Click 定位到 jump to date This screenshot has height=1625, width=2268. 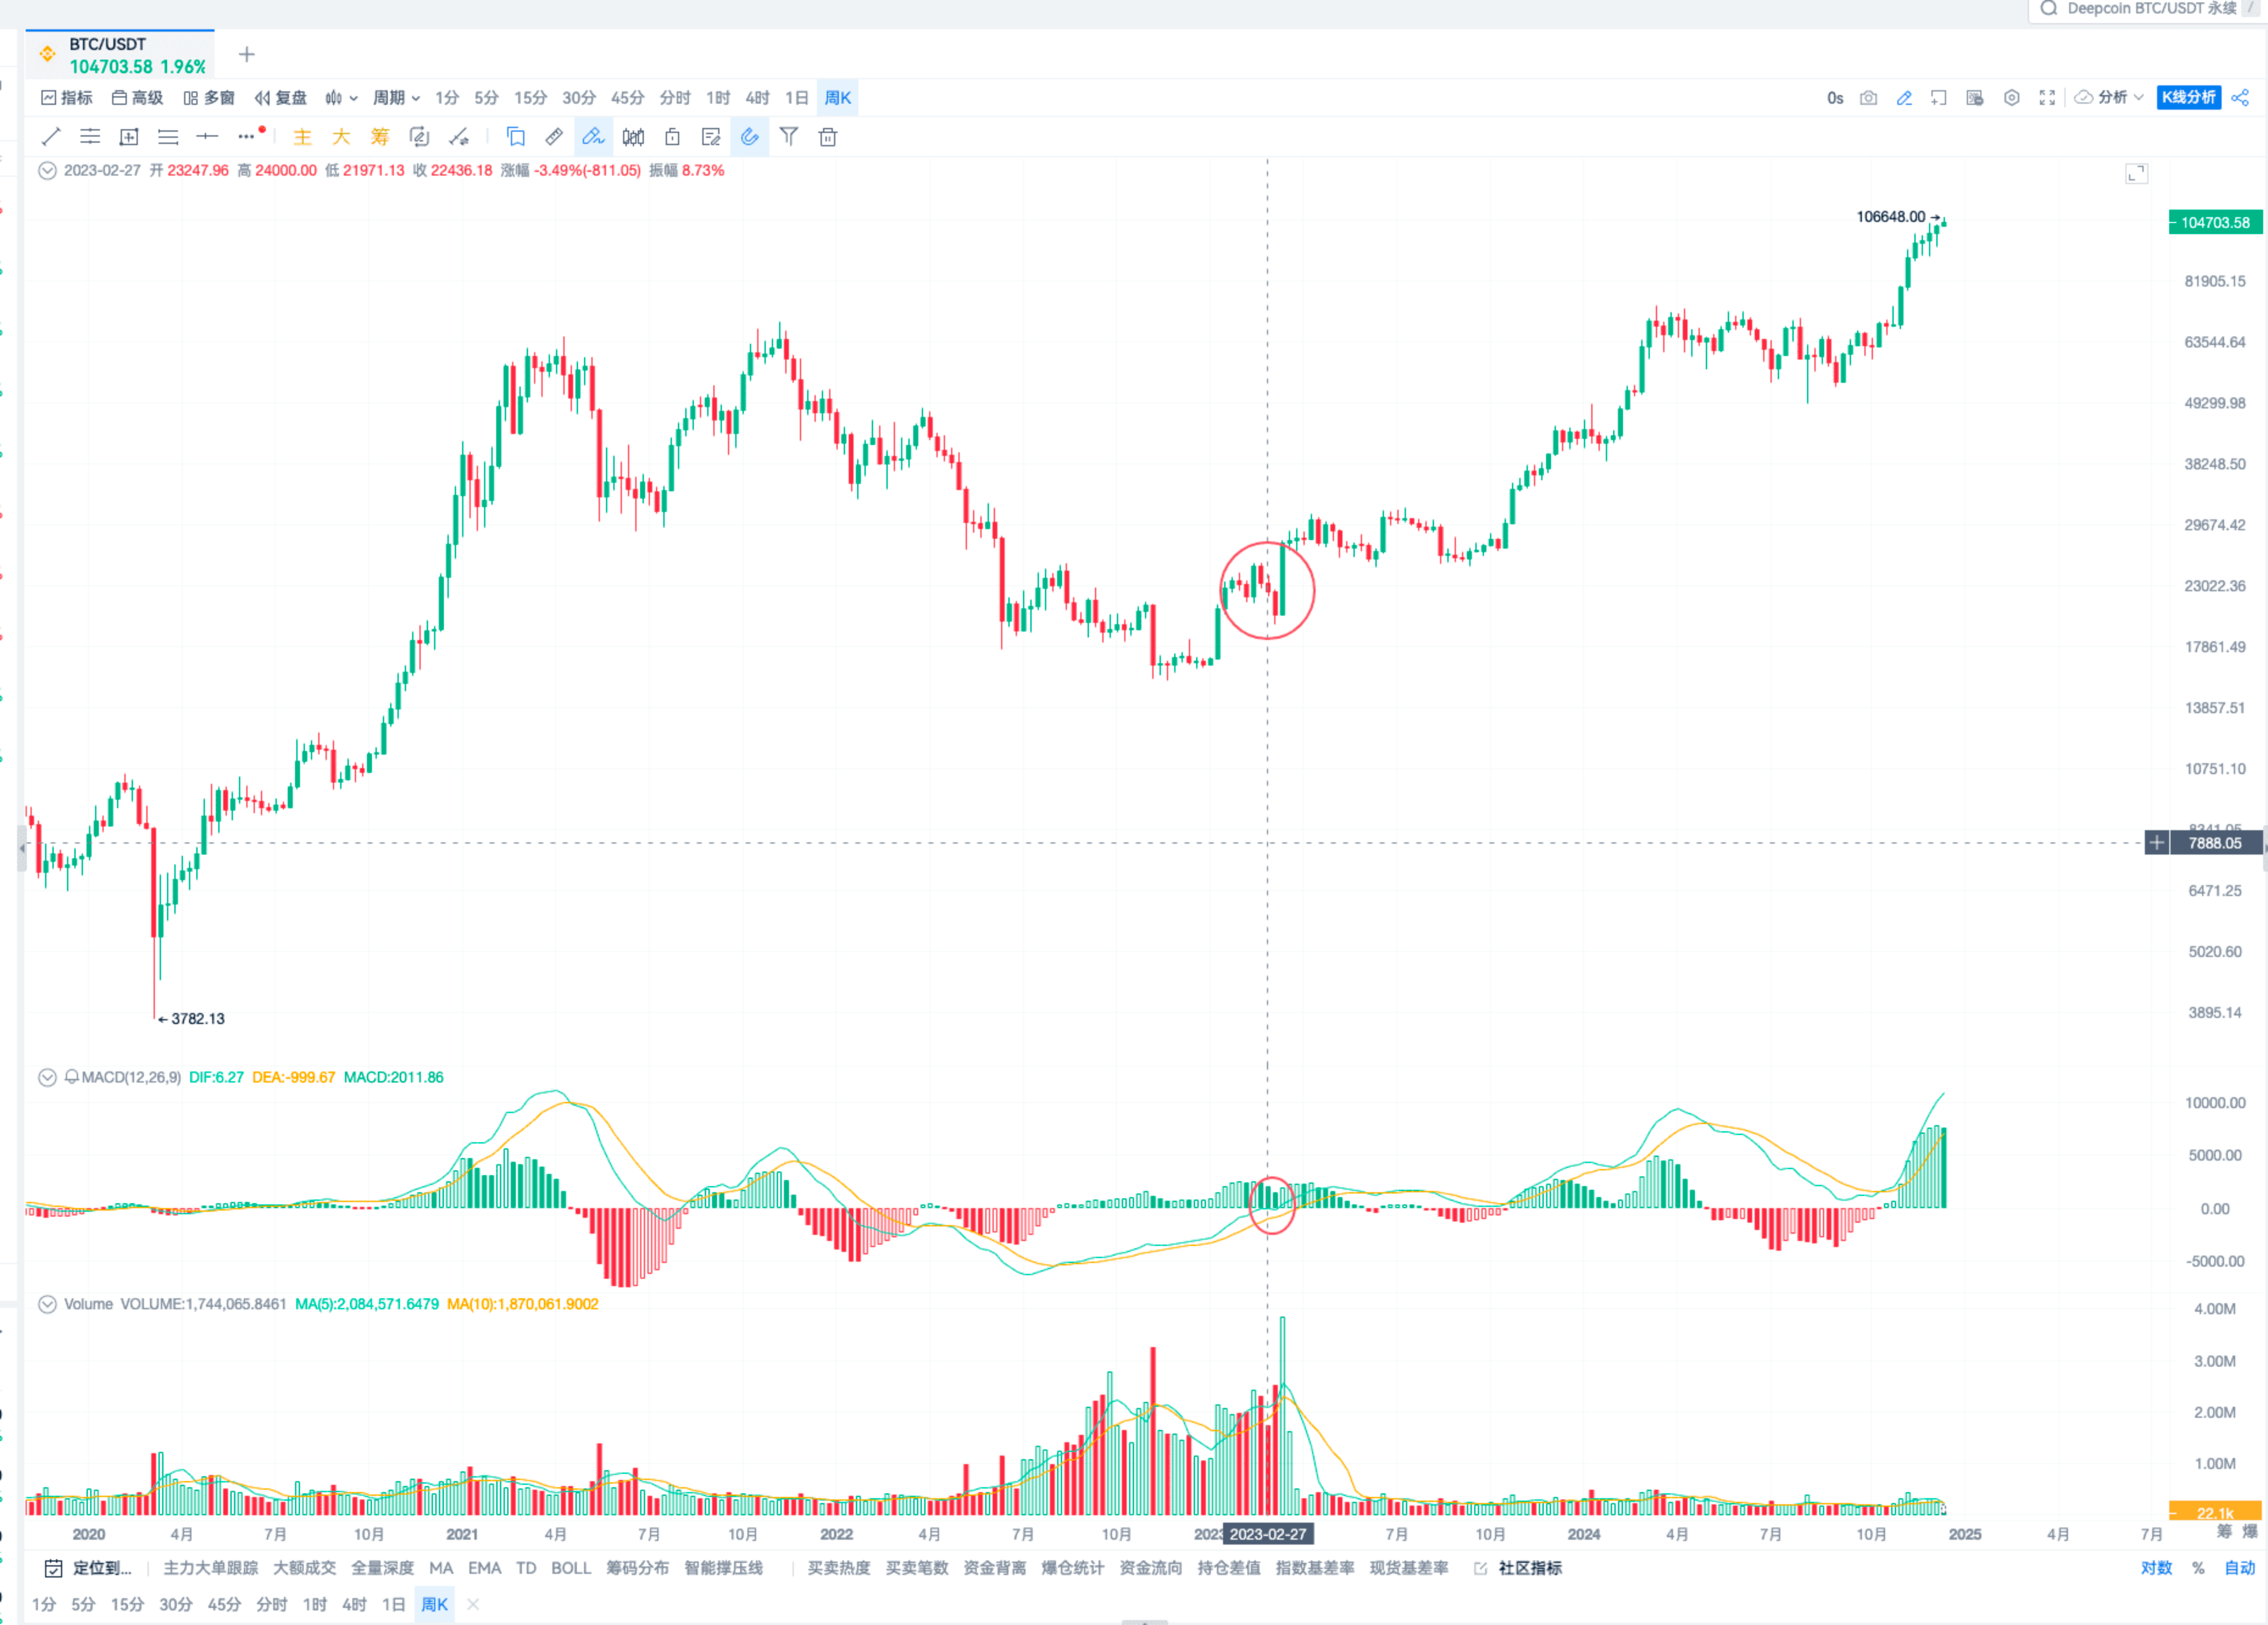click(88, 1568)
